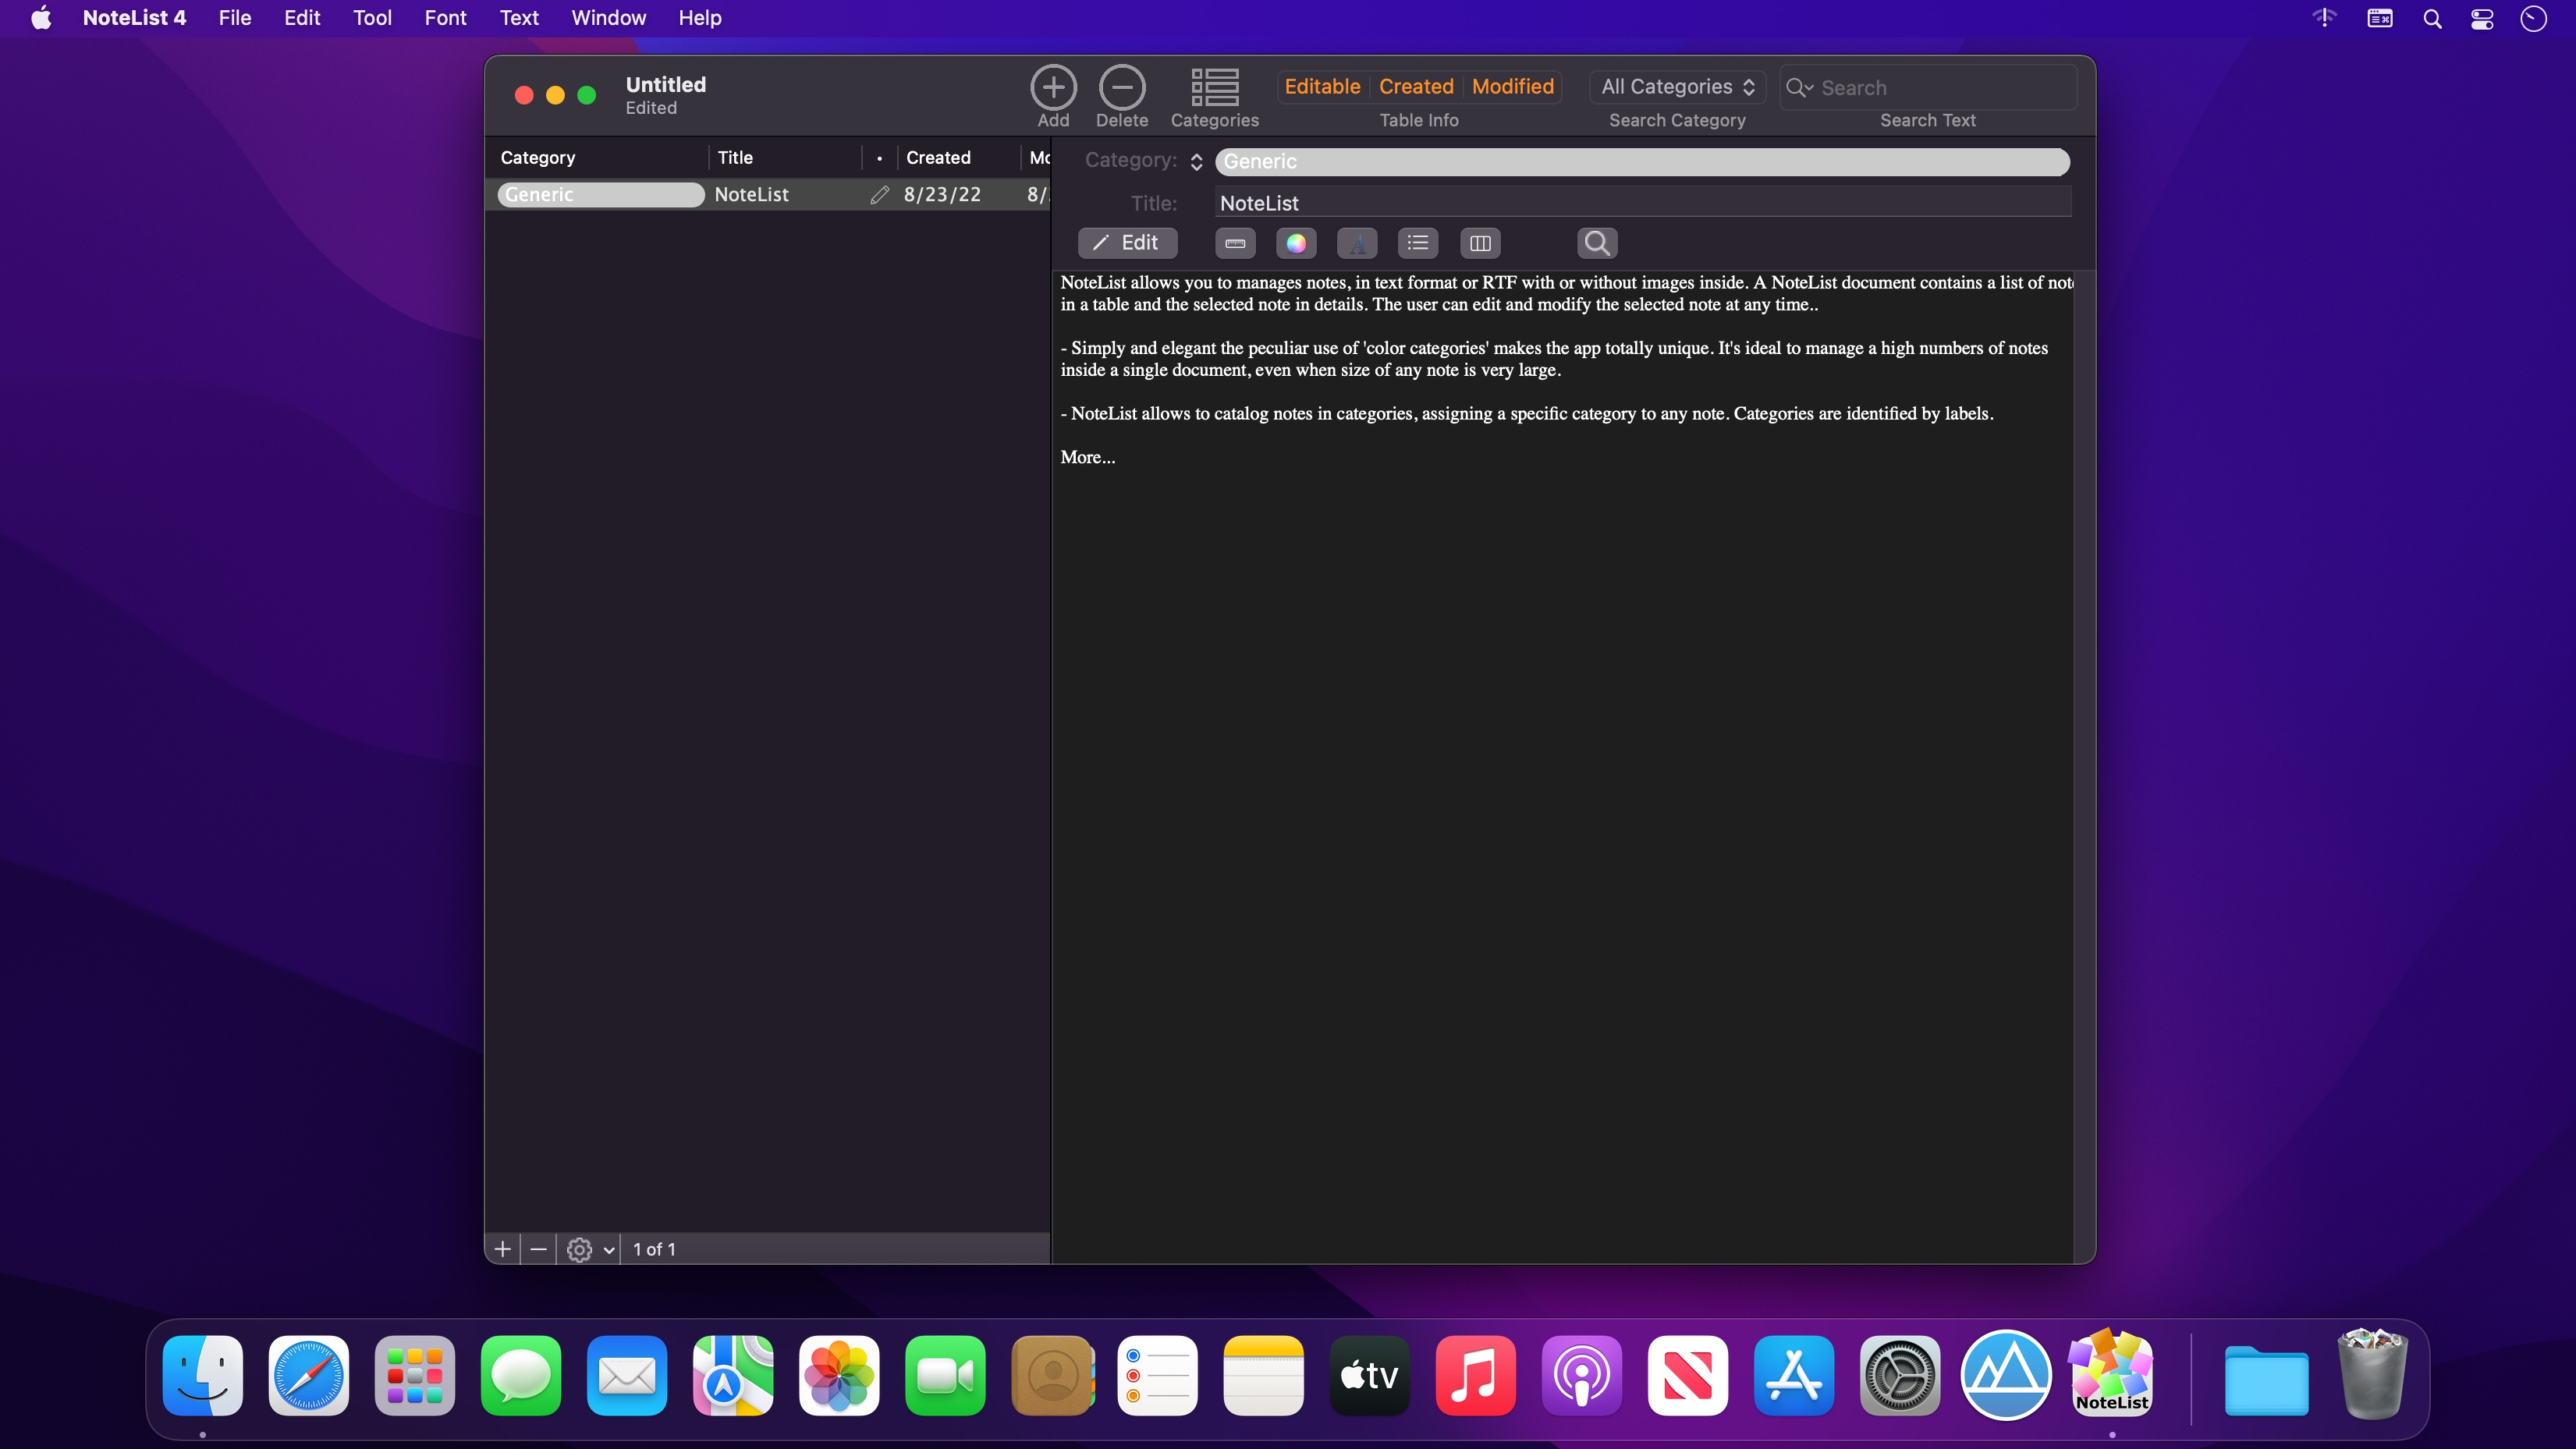
Task: Open the search options magnifier dropdown
Action: point(1800,88)
